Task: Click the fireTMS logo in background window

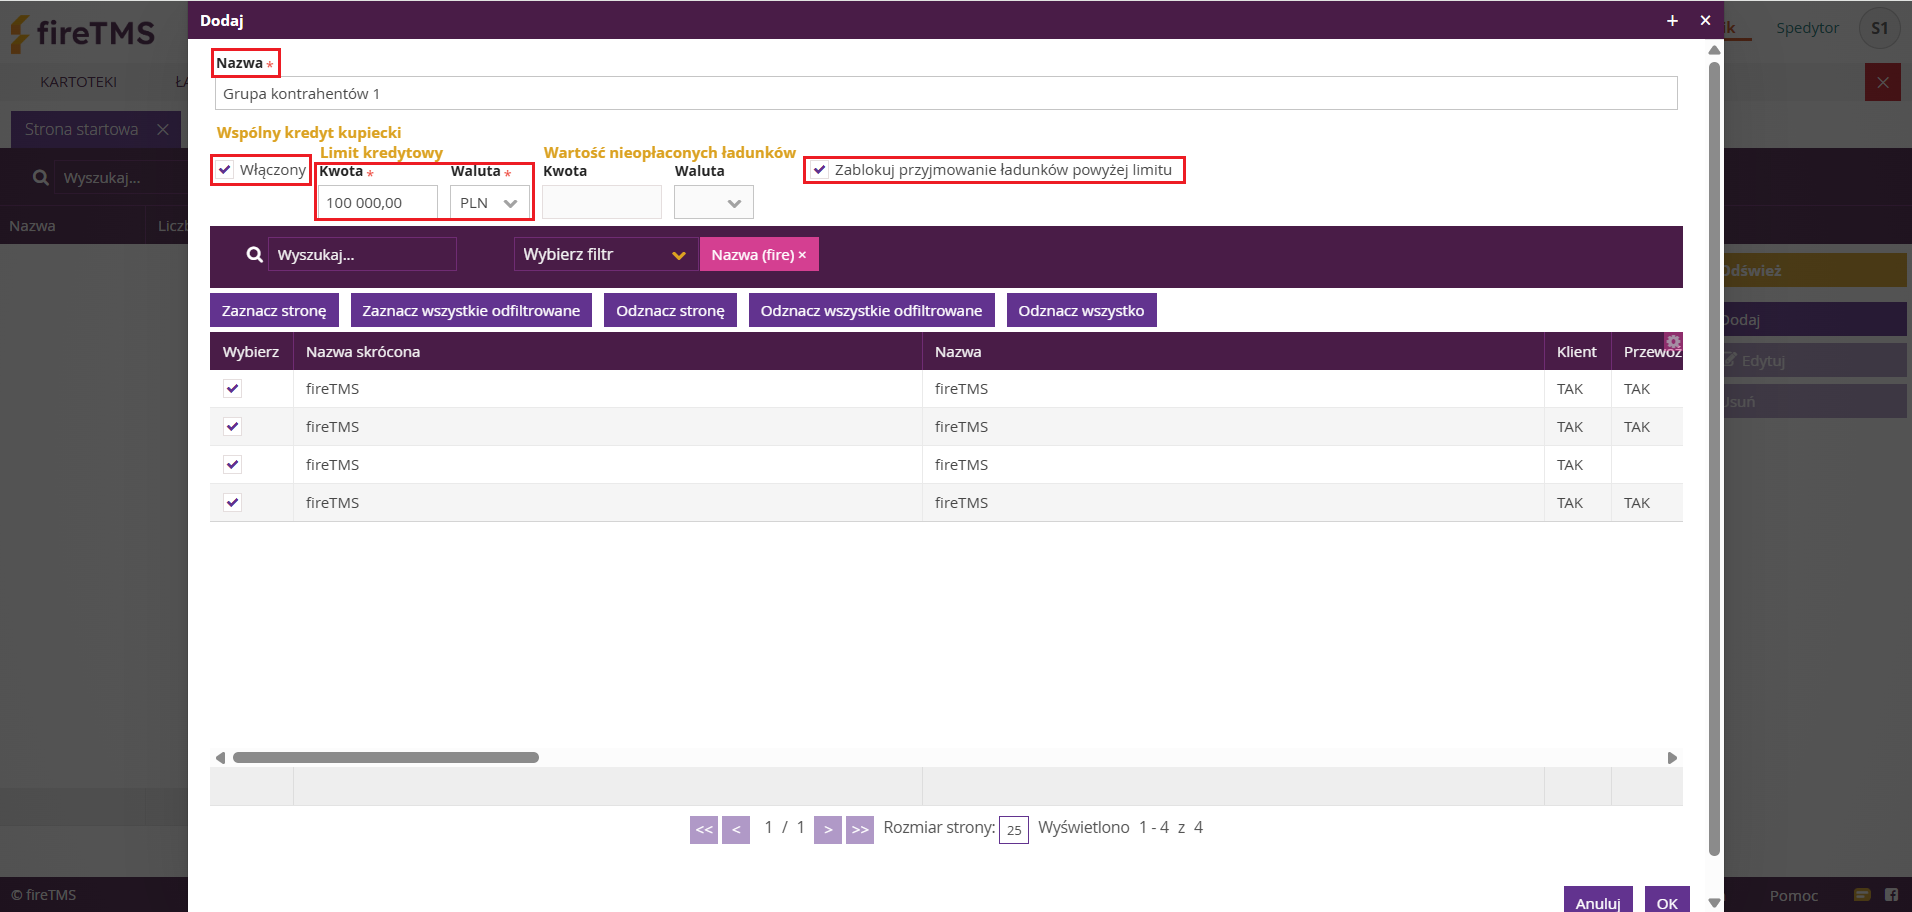Action: tap(83, 33)
